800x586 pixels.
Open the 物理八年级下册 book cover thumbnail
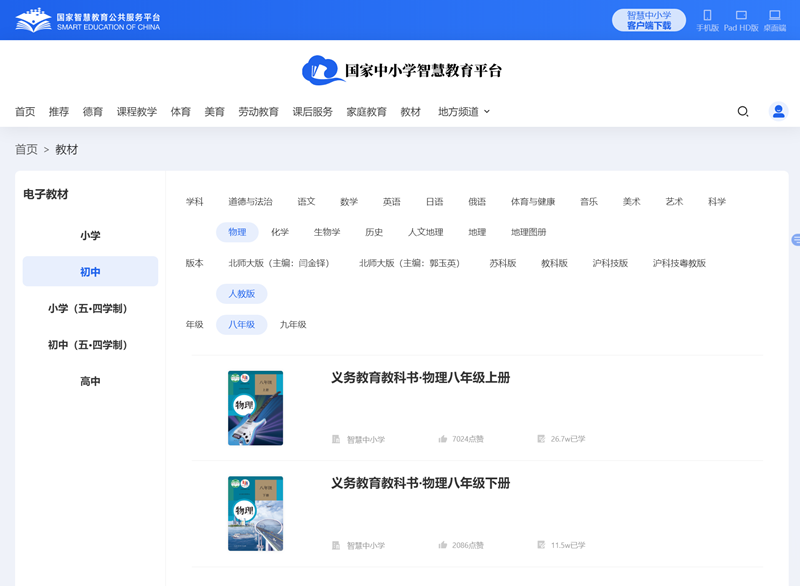coord(255,514)
